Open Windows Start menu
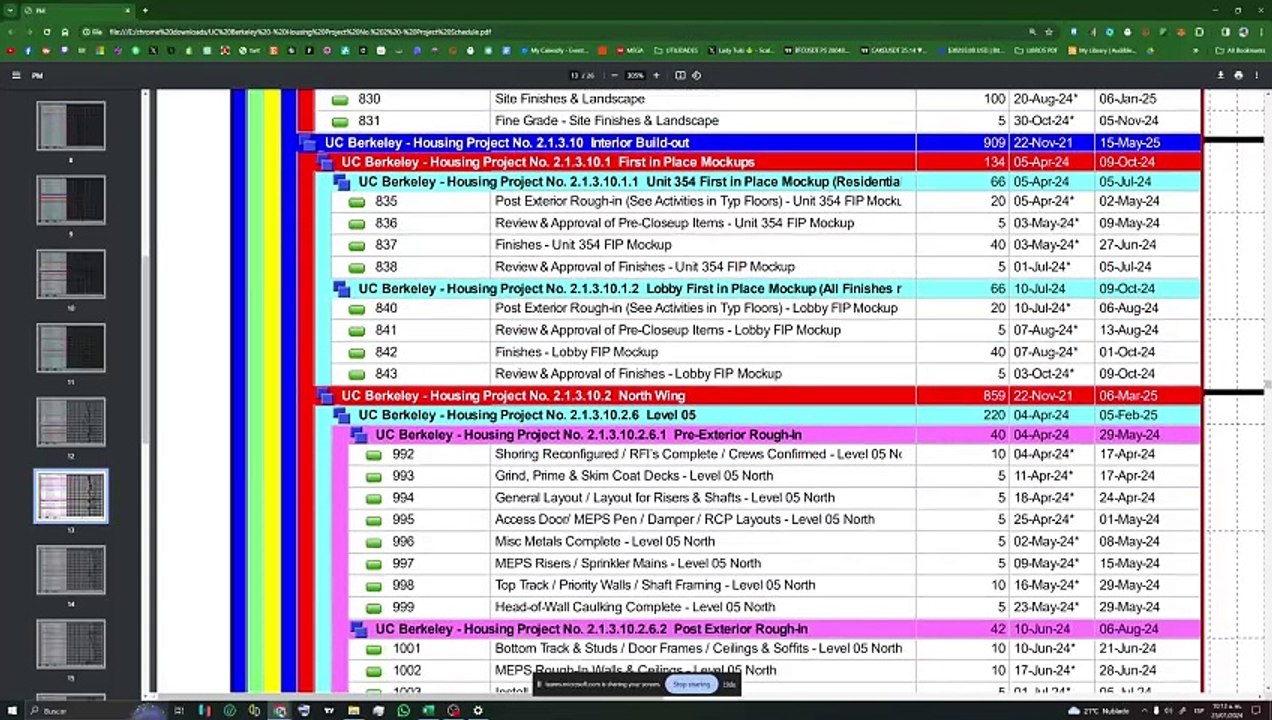 pyautogui.click(x=10, y=711)
